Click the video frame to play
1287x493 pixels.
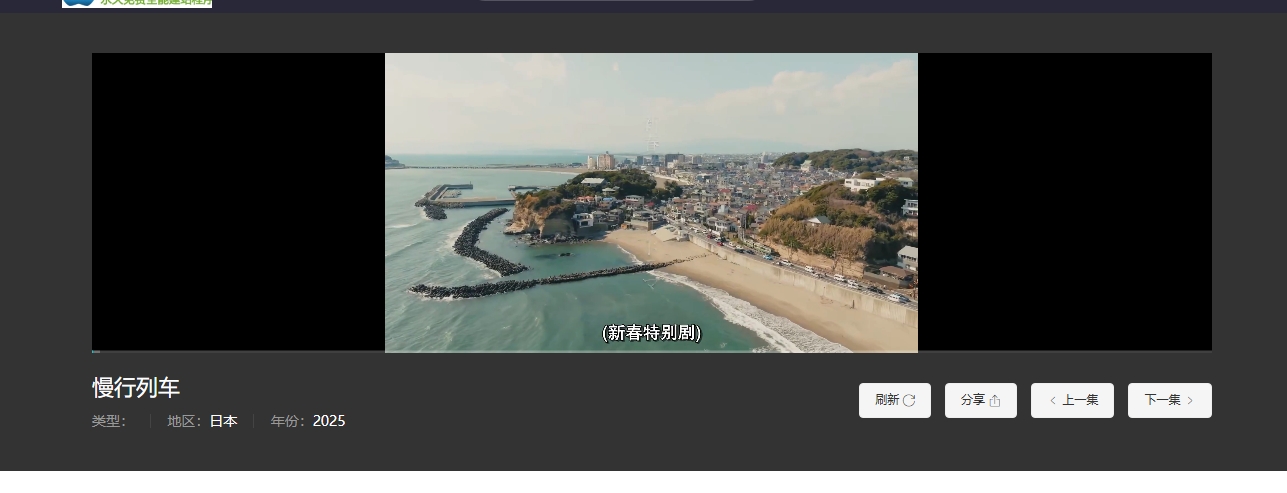tap(651, 202)
